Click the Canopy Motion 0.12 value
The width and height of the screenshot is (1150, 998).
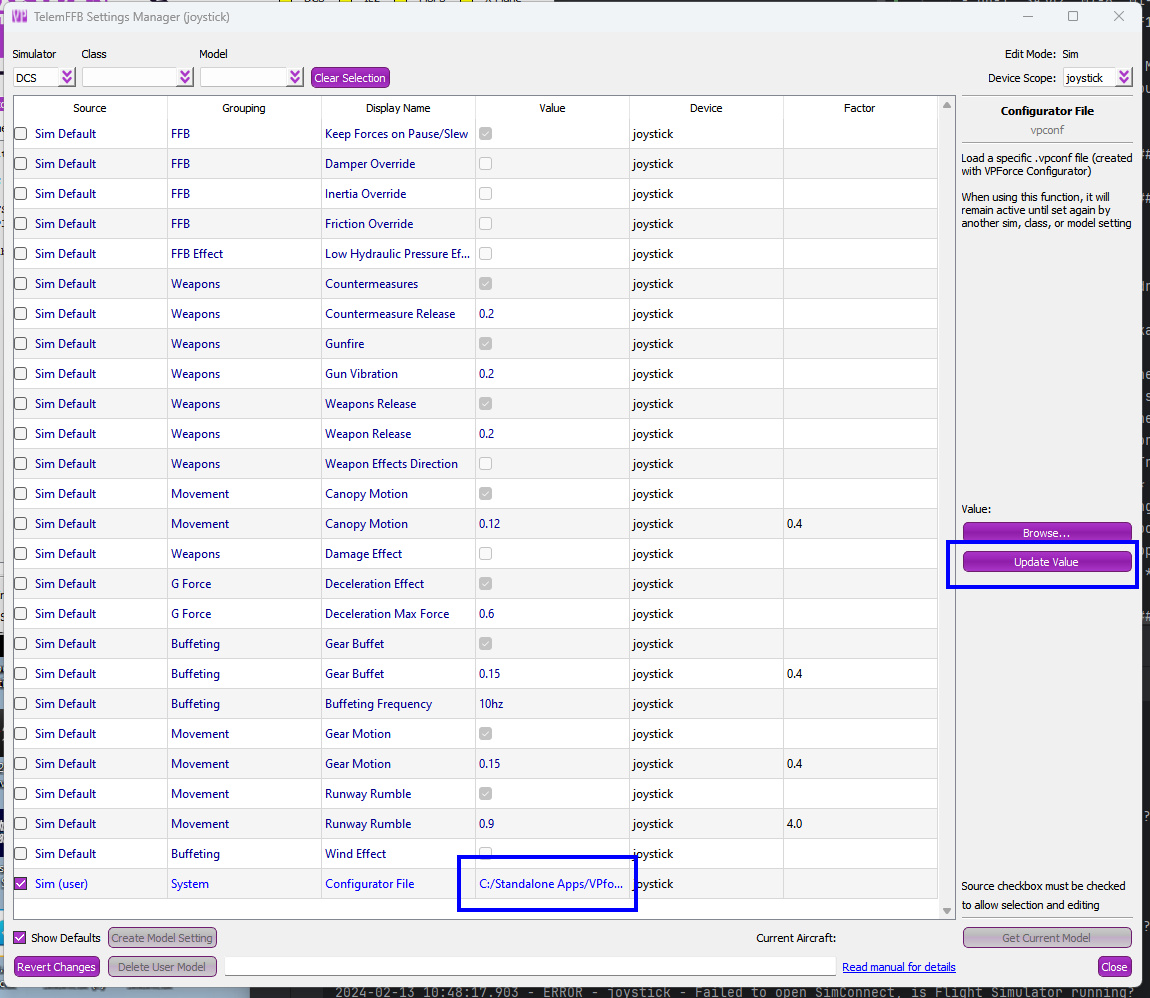(489, 524)
